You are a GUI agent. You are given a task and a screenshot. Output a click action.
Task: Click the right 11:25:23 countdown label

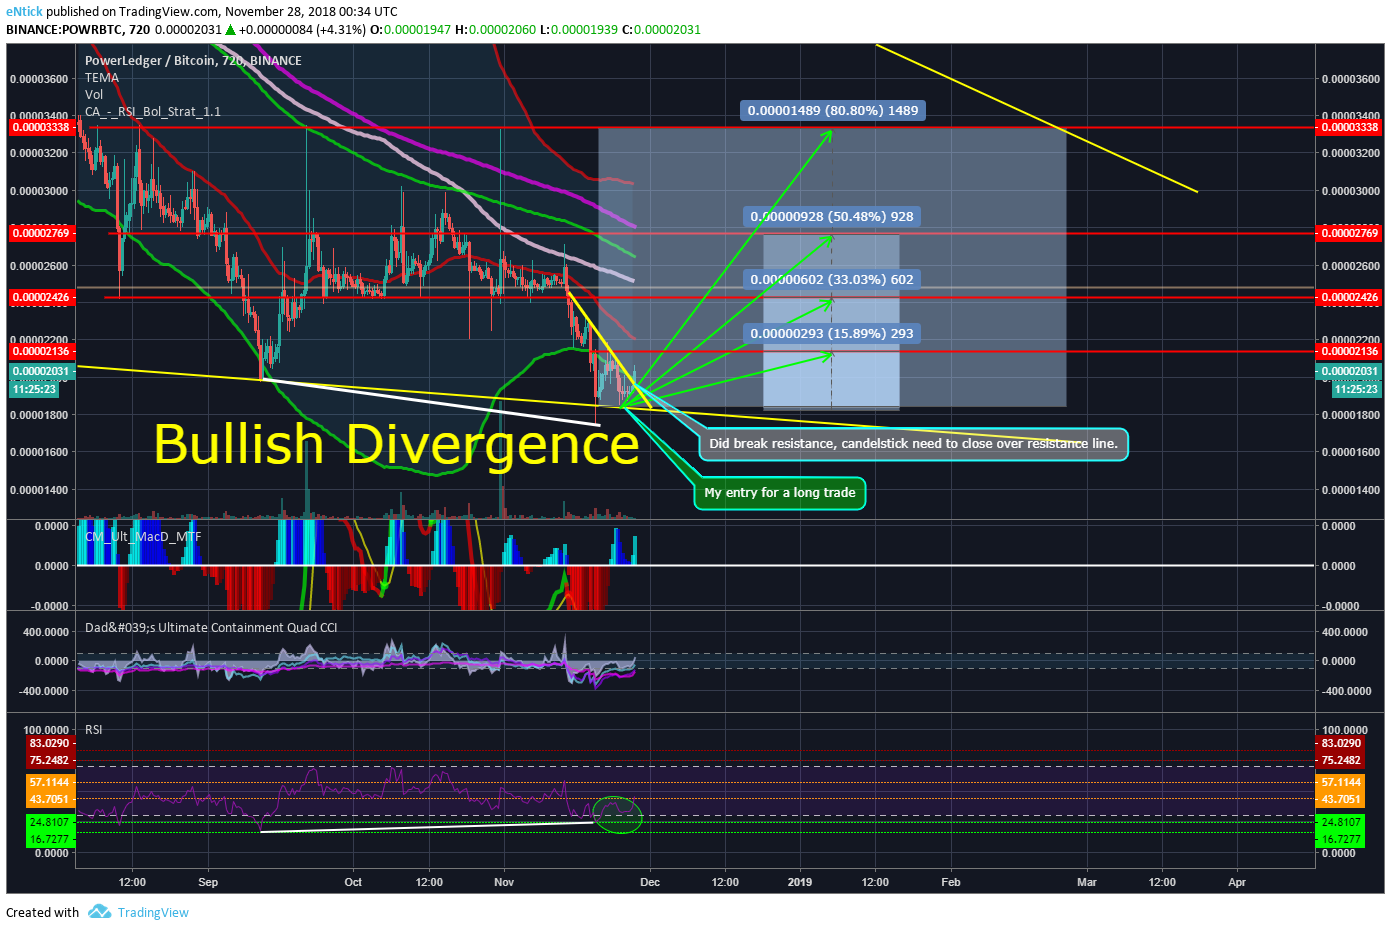pos(1357,389)
